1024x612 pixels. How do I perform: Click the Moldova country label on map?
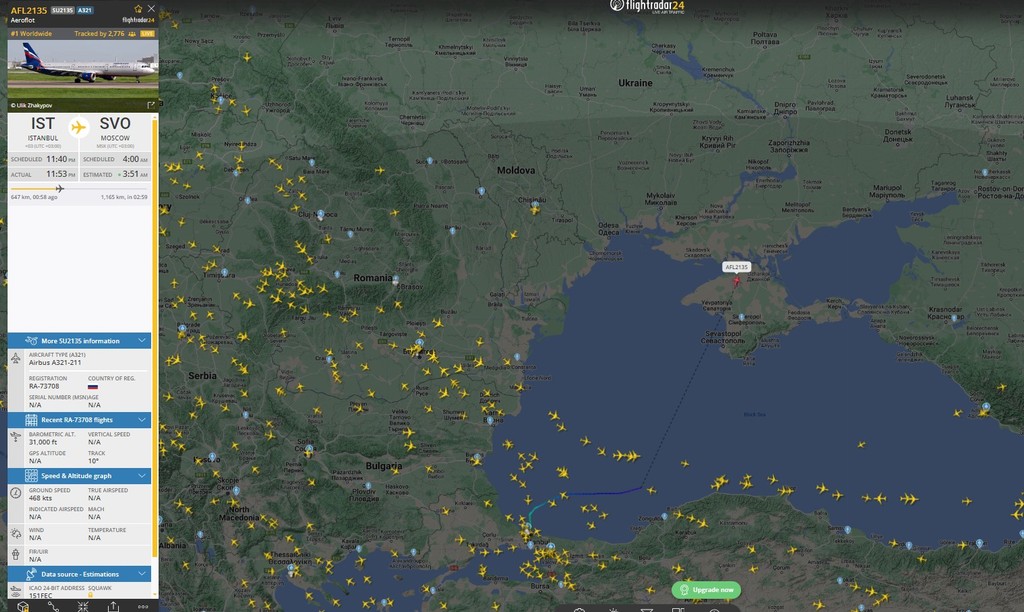coord(516,170)
